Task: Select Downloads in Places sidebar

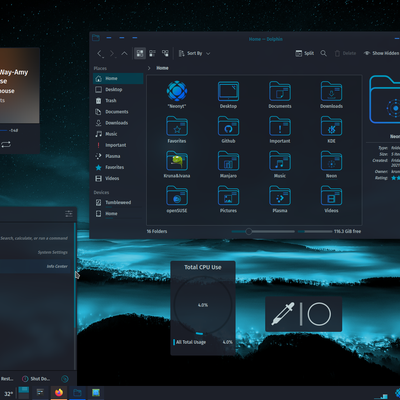Action: coord(118,123)
